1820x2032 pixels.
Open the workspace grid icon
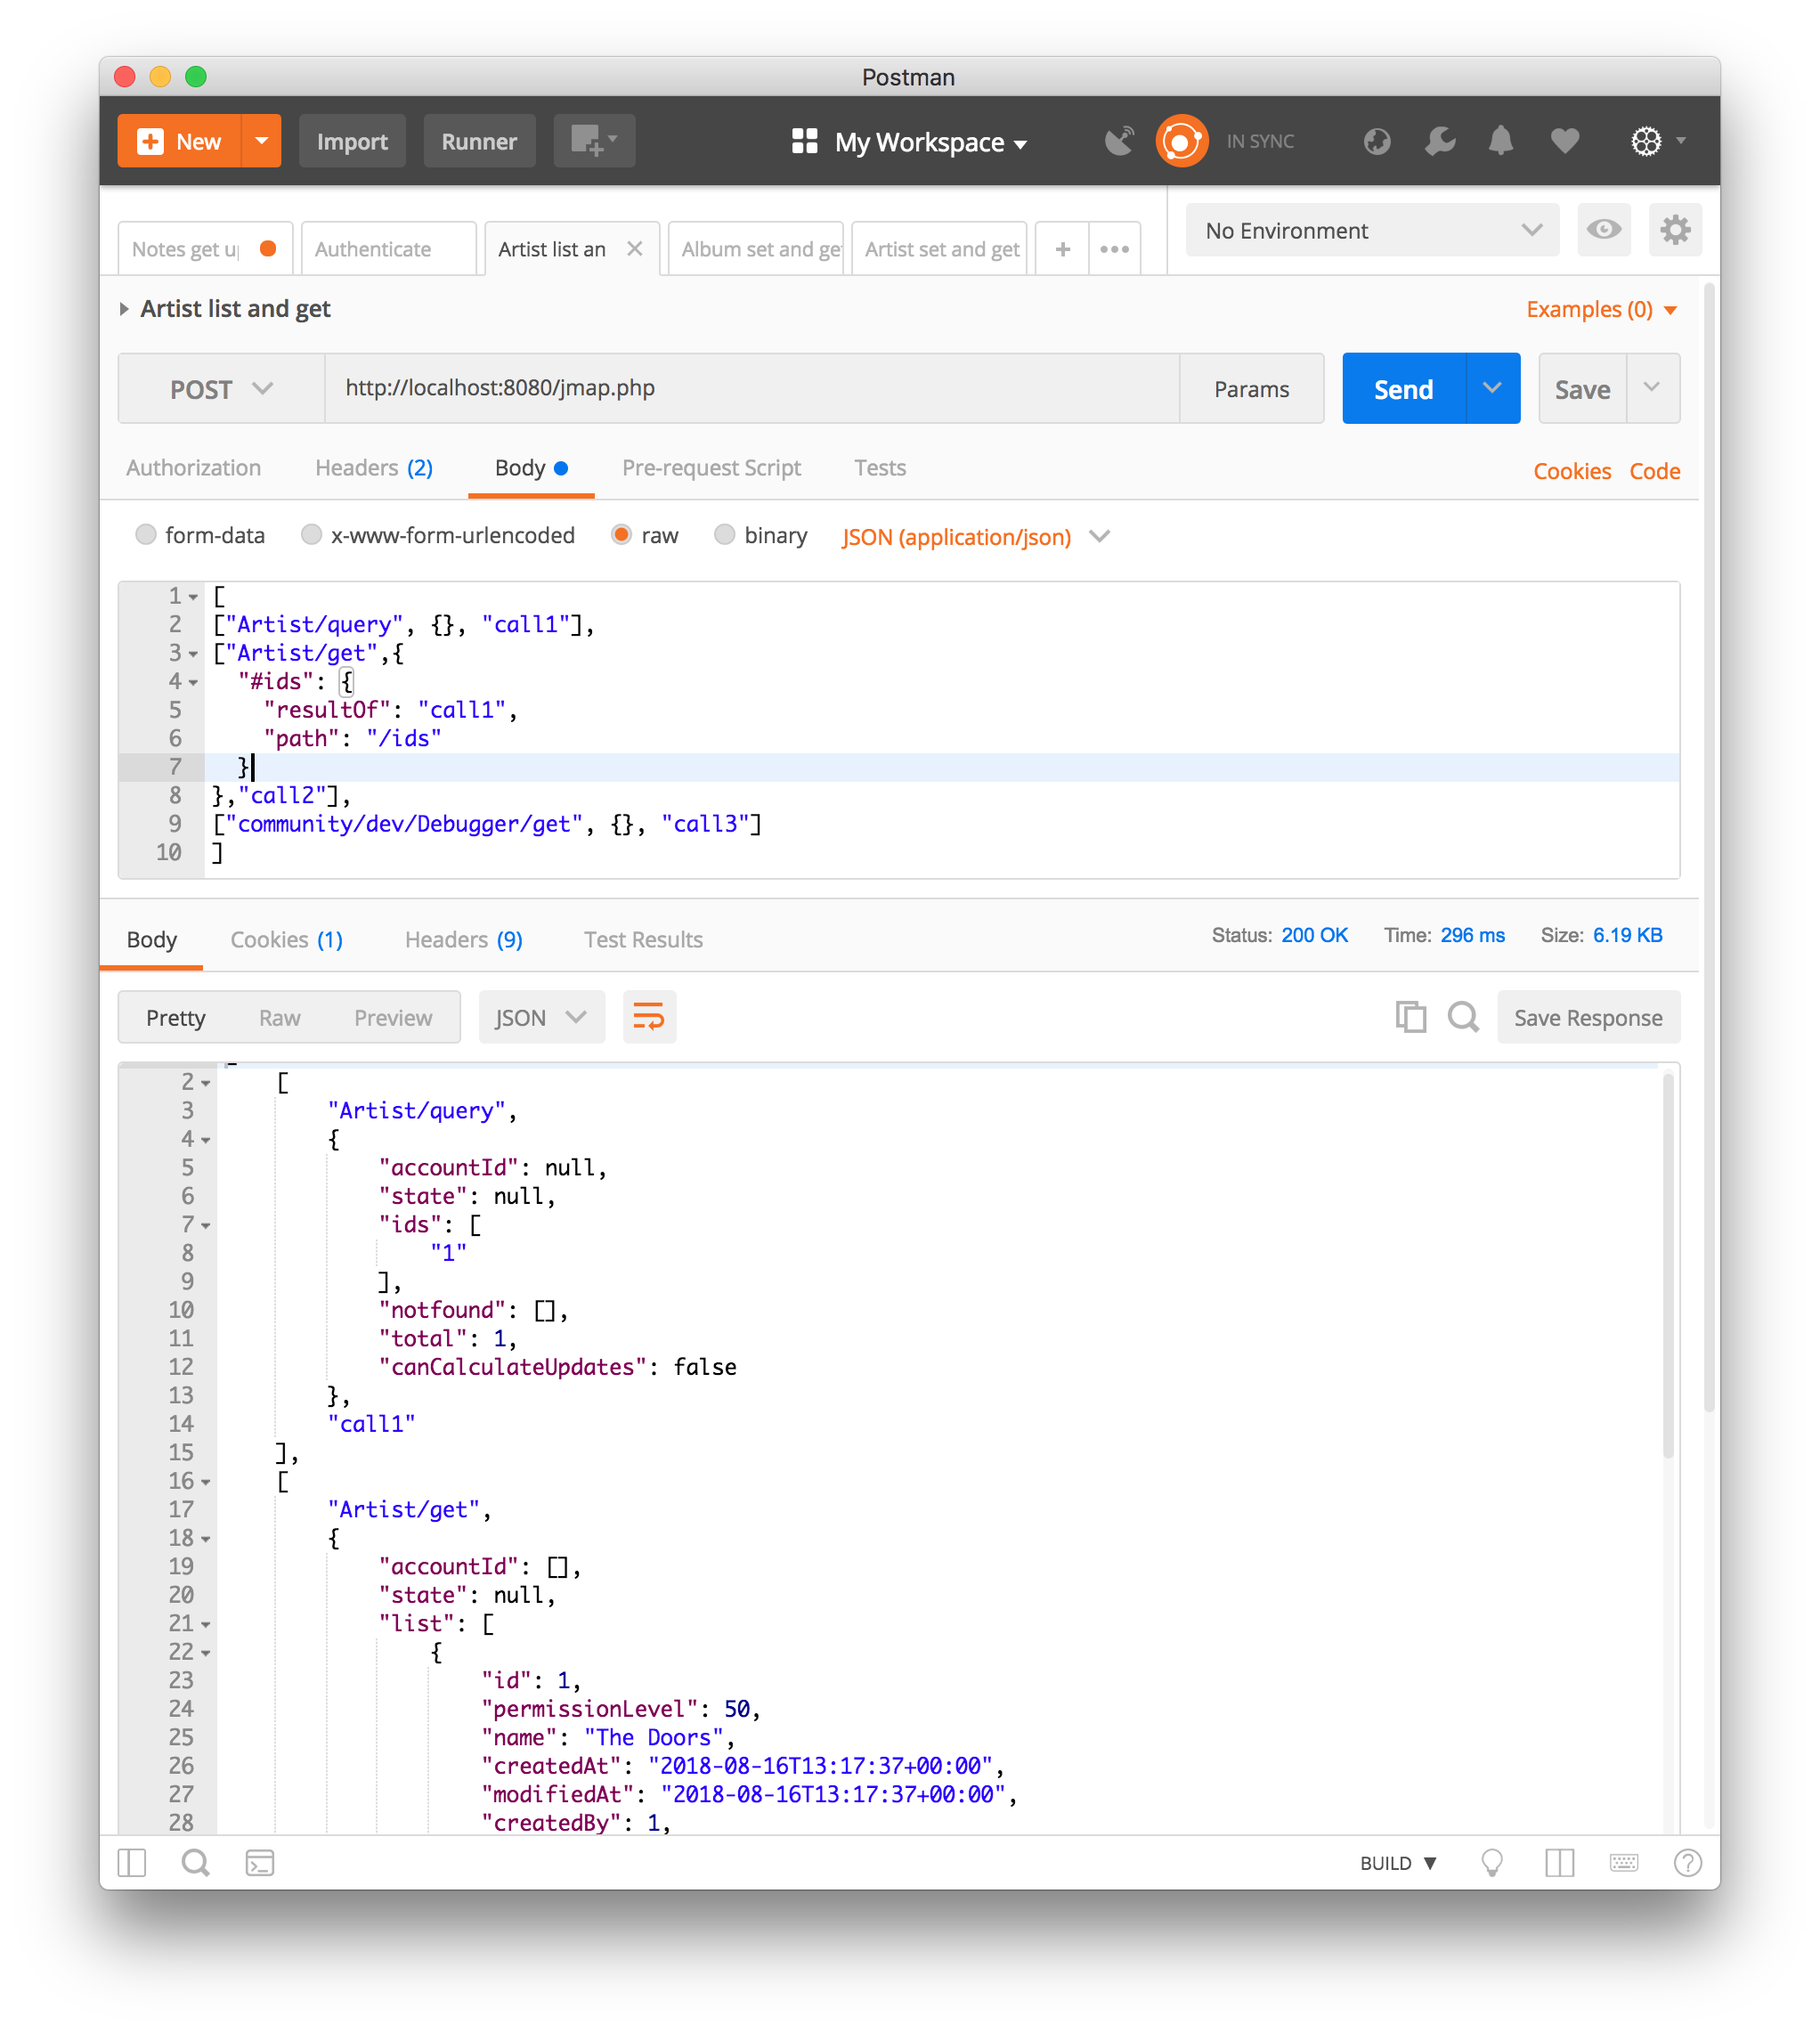coord(804,141)
